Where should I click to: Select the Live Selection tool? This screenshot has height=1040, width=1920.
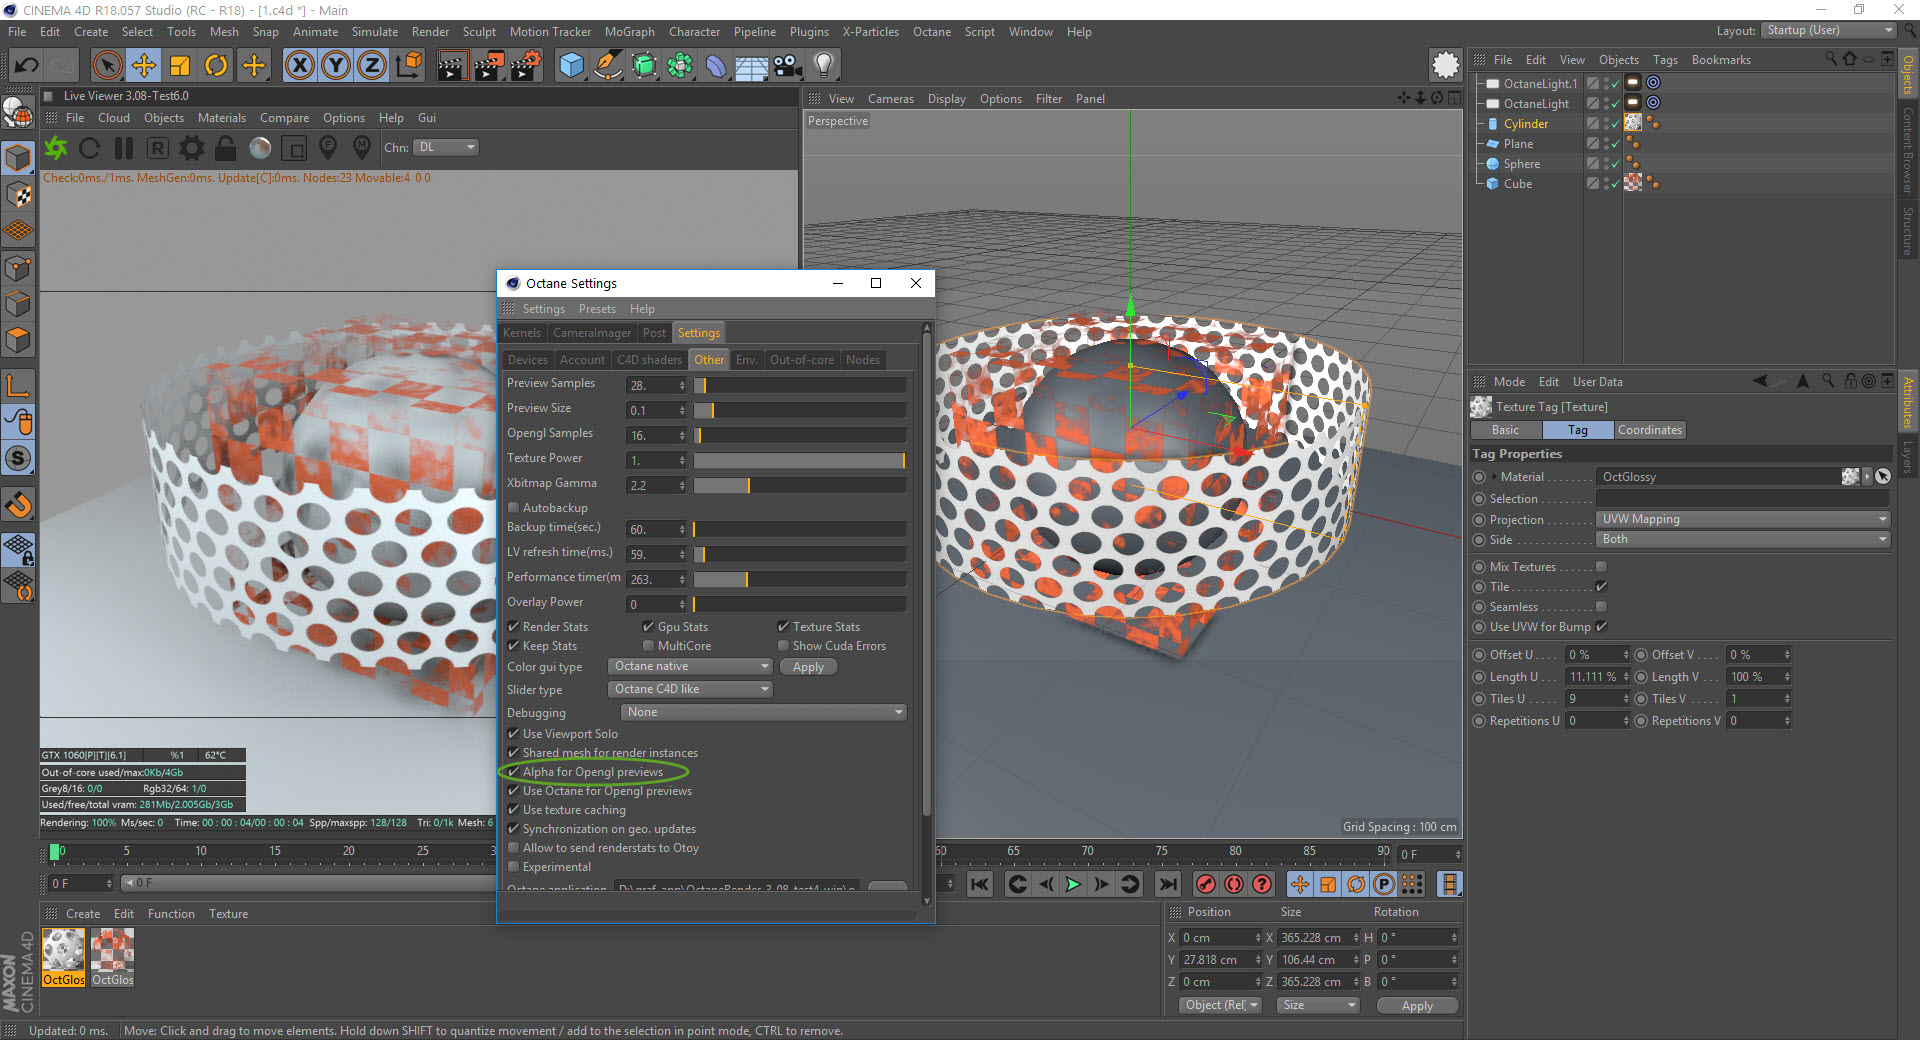tap(107, 66)
